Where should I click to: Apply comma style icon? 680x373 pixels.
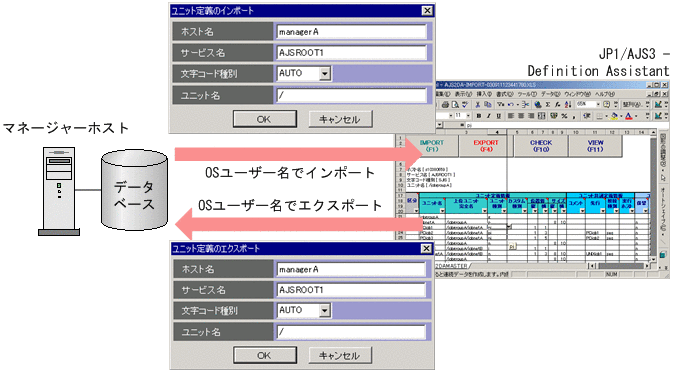click(574, 117)
